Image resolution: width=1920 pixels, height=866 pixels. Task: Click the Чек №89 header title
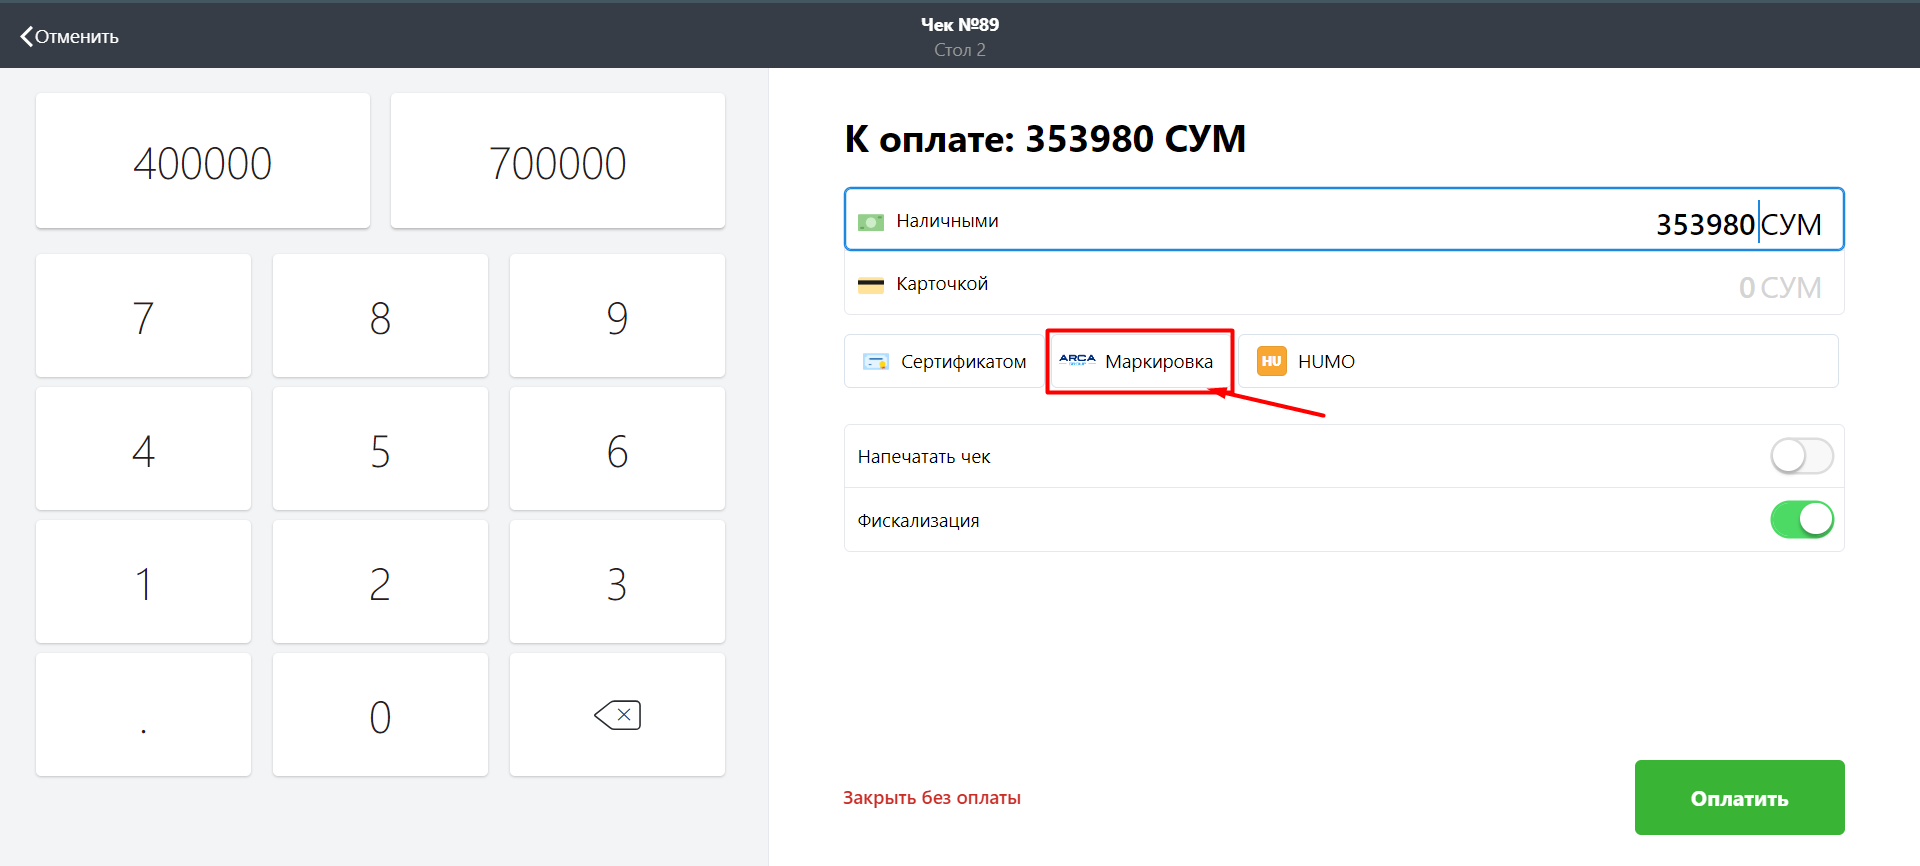tap(960, 25)
